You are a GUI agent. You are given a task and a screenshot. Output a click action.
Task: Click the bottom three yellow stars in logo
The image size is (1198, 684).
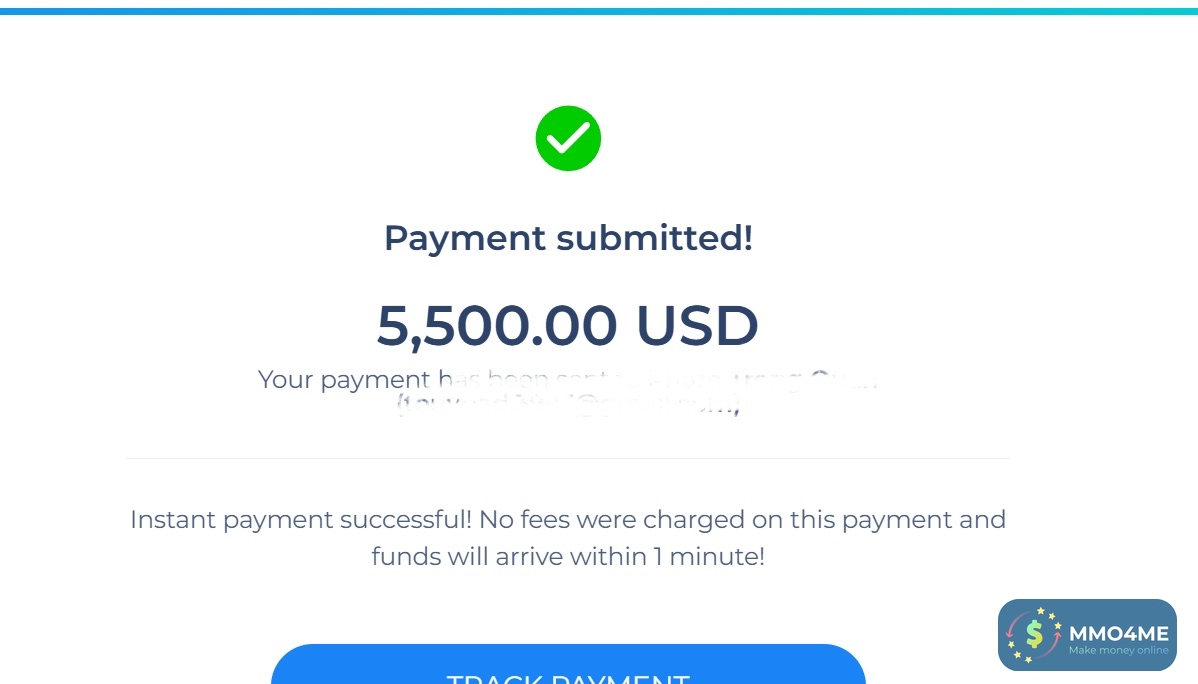point(1020,655)
